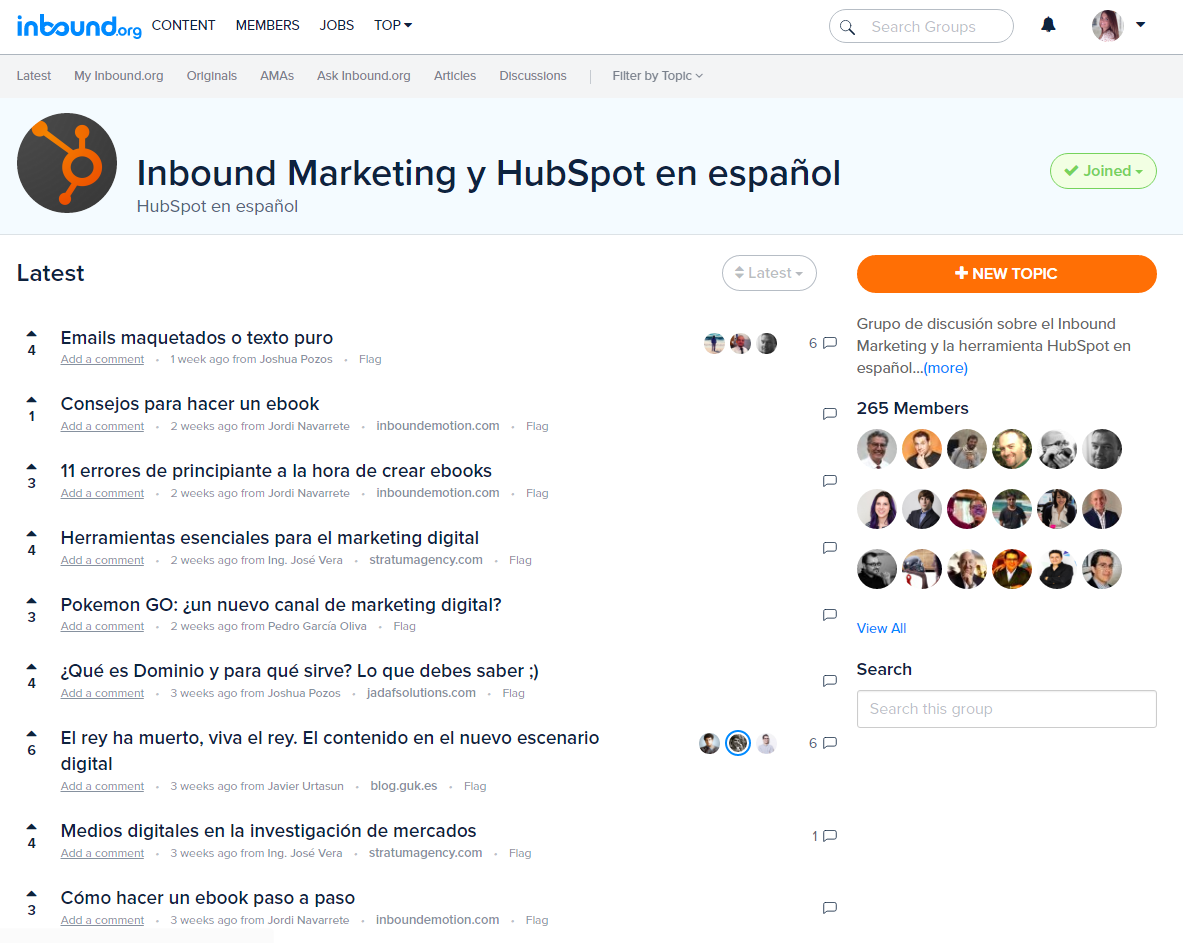This screenshot has width=1183, height=943.
Task: Go to the MEMBERS menu item
Action: click(x=267, y=25)
